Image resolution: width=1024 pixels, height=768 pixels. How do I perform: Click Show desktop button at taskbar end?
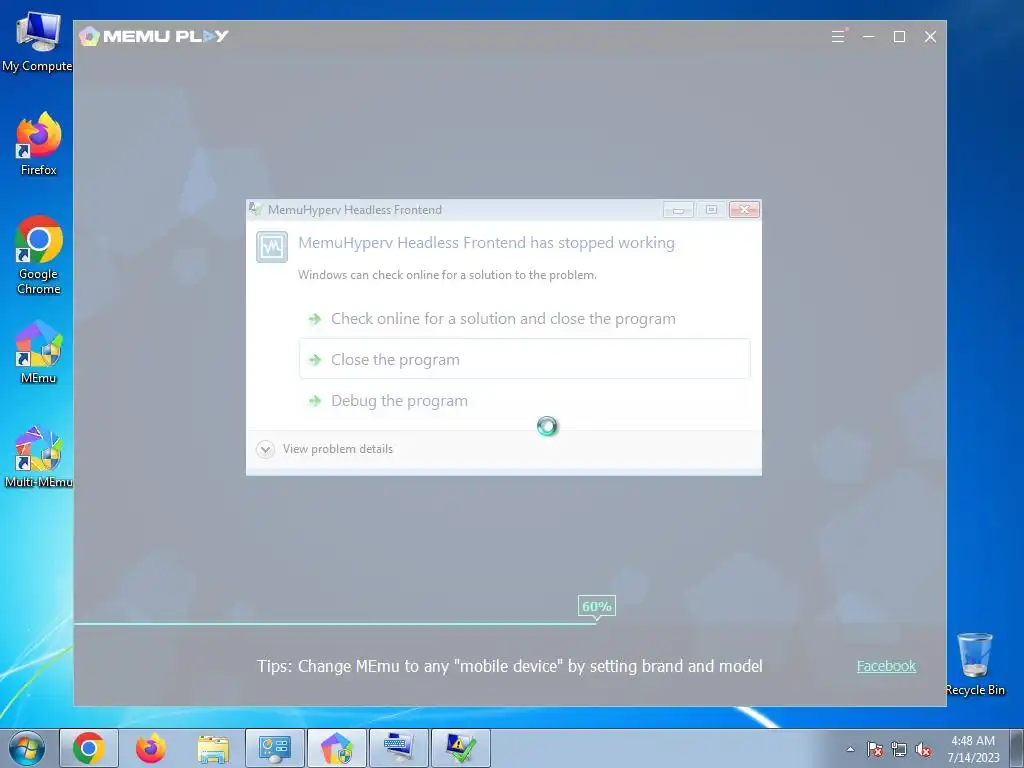1017,748
